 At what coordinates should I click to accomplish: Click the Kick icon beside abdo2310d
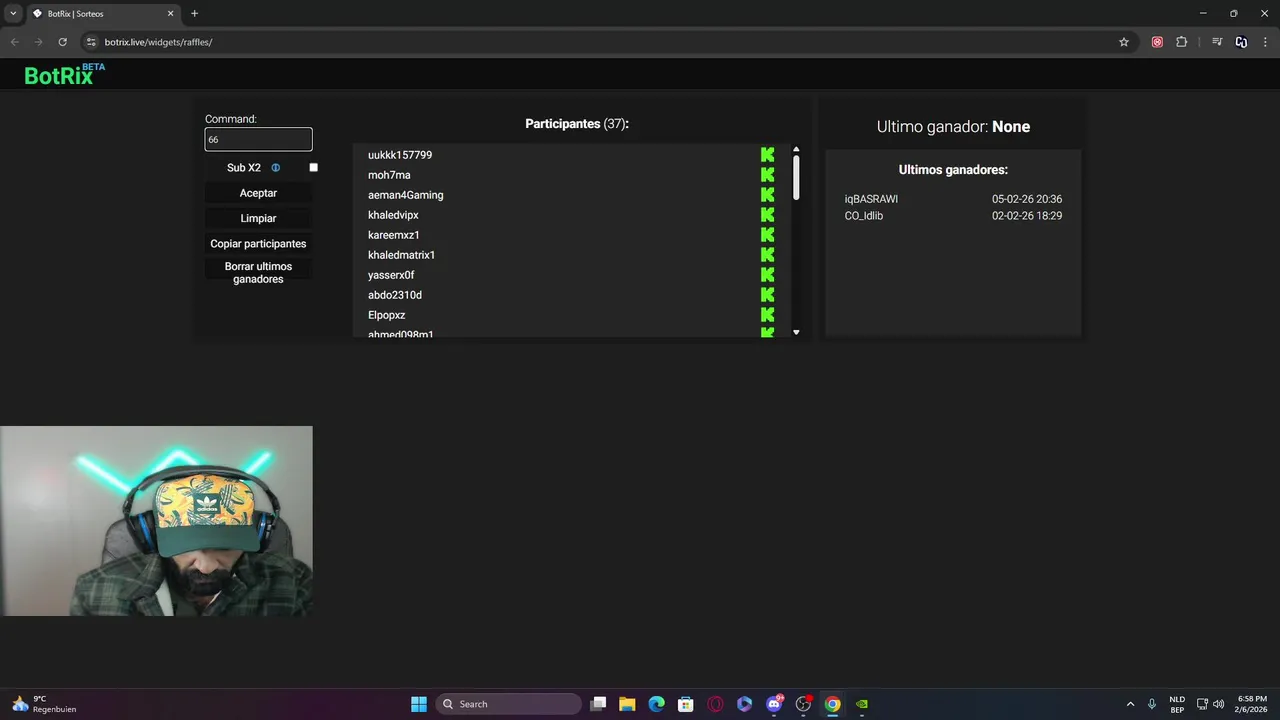(767, 295)
